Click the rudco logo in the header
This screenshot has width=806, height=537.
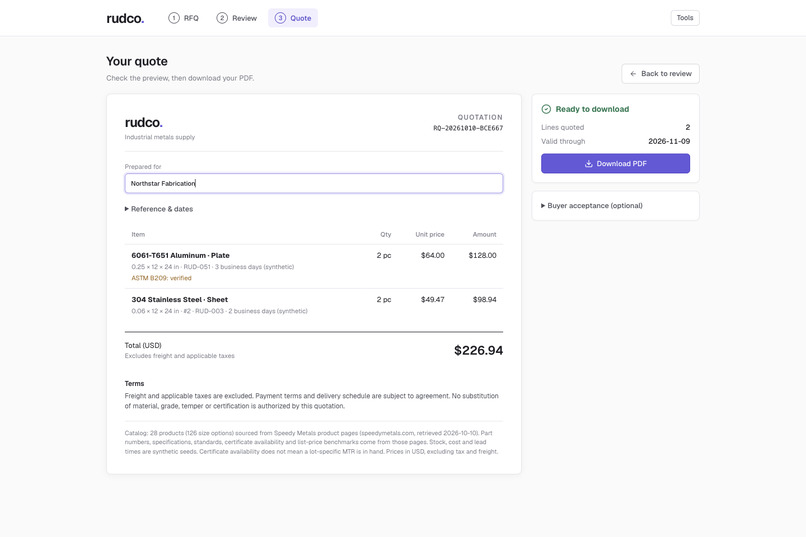(125, 18)
